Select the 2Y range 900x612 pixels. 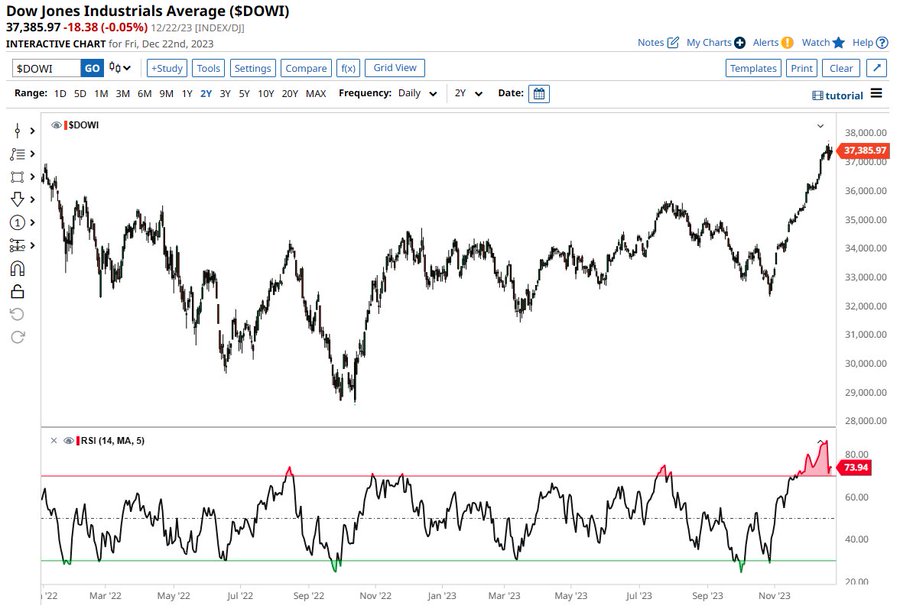pyautogui.click(x=205, y=94)
